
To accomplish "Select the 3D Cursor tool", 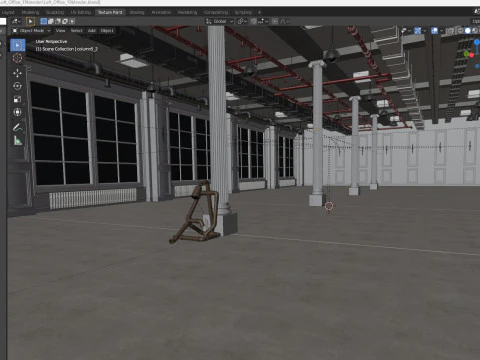I will pyautogui.click(x=17, y=58).
